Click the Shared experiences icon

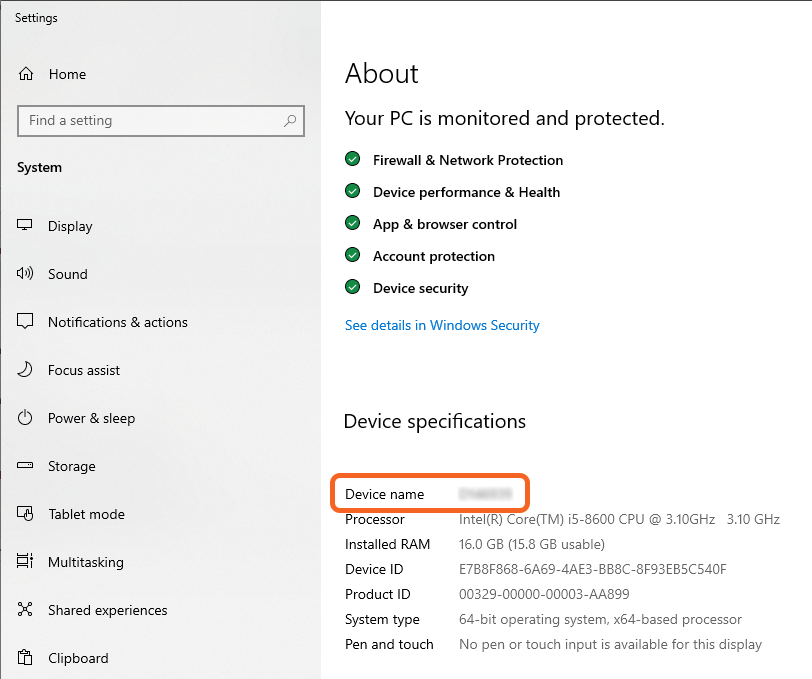pyautogui.click(x=26, y=610)
